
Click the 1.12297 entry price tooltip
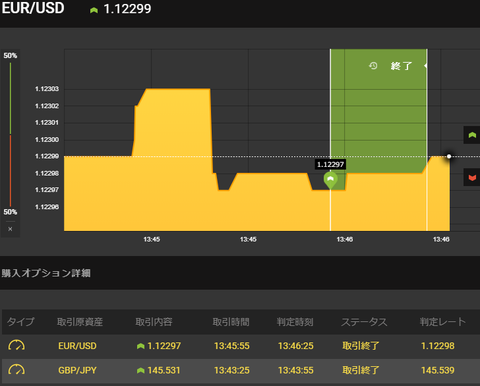tap(330, 164)
